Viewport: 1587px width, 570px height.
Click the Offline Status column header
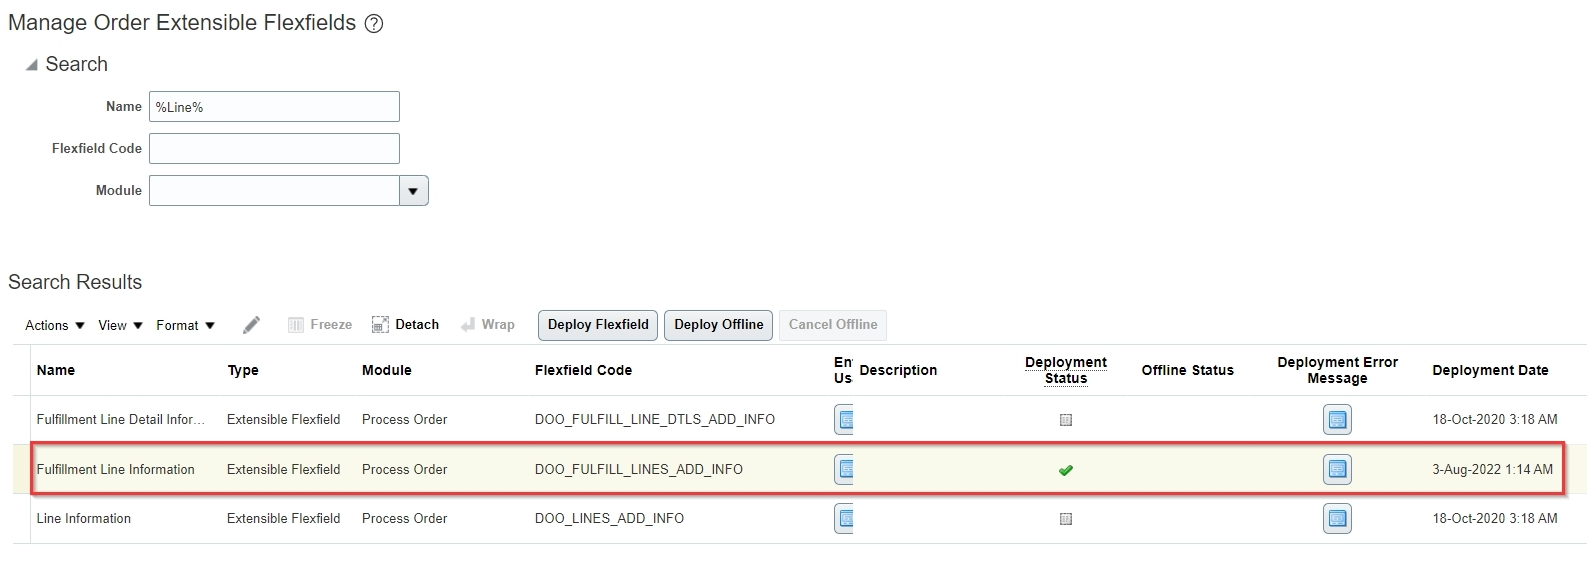tap(1188, 371)
